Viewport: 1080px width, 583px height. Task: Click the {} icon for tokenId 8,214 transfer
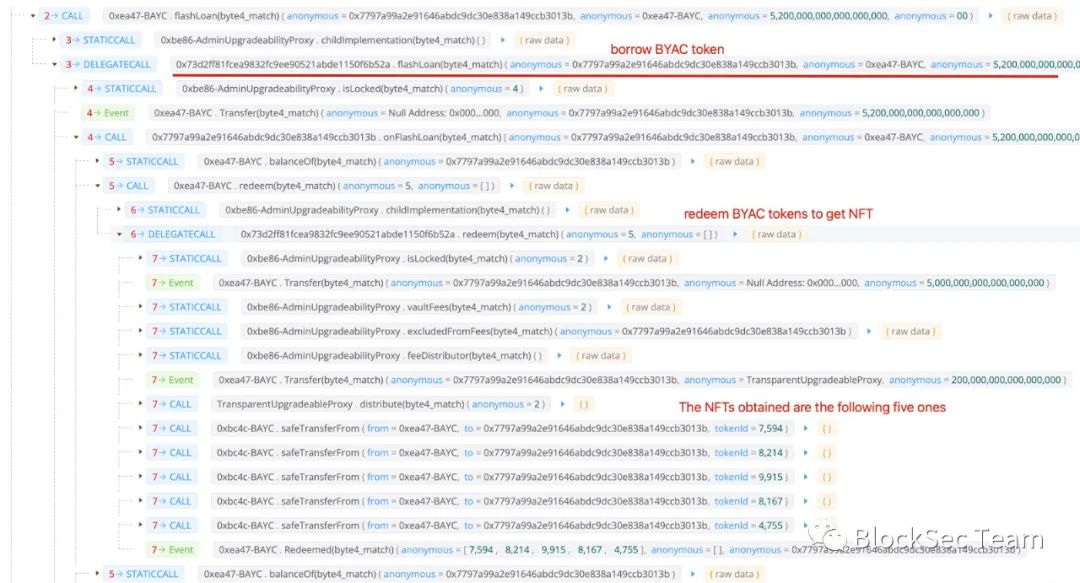click(x=827, y=452)
